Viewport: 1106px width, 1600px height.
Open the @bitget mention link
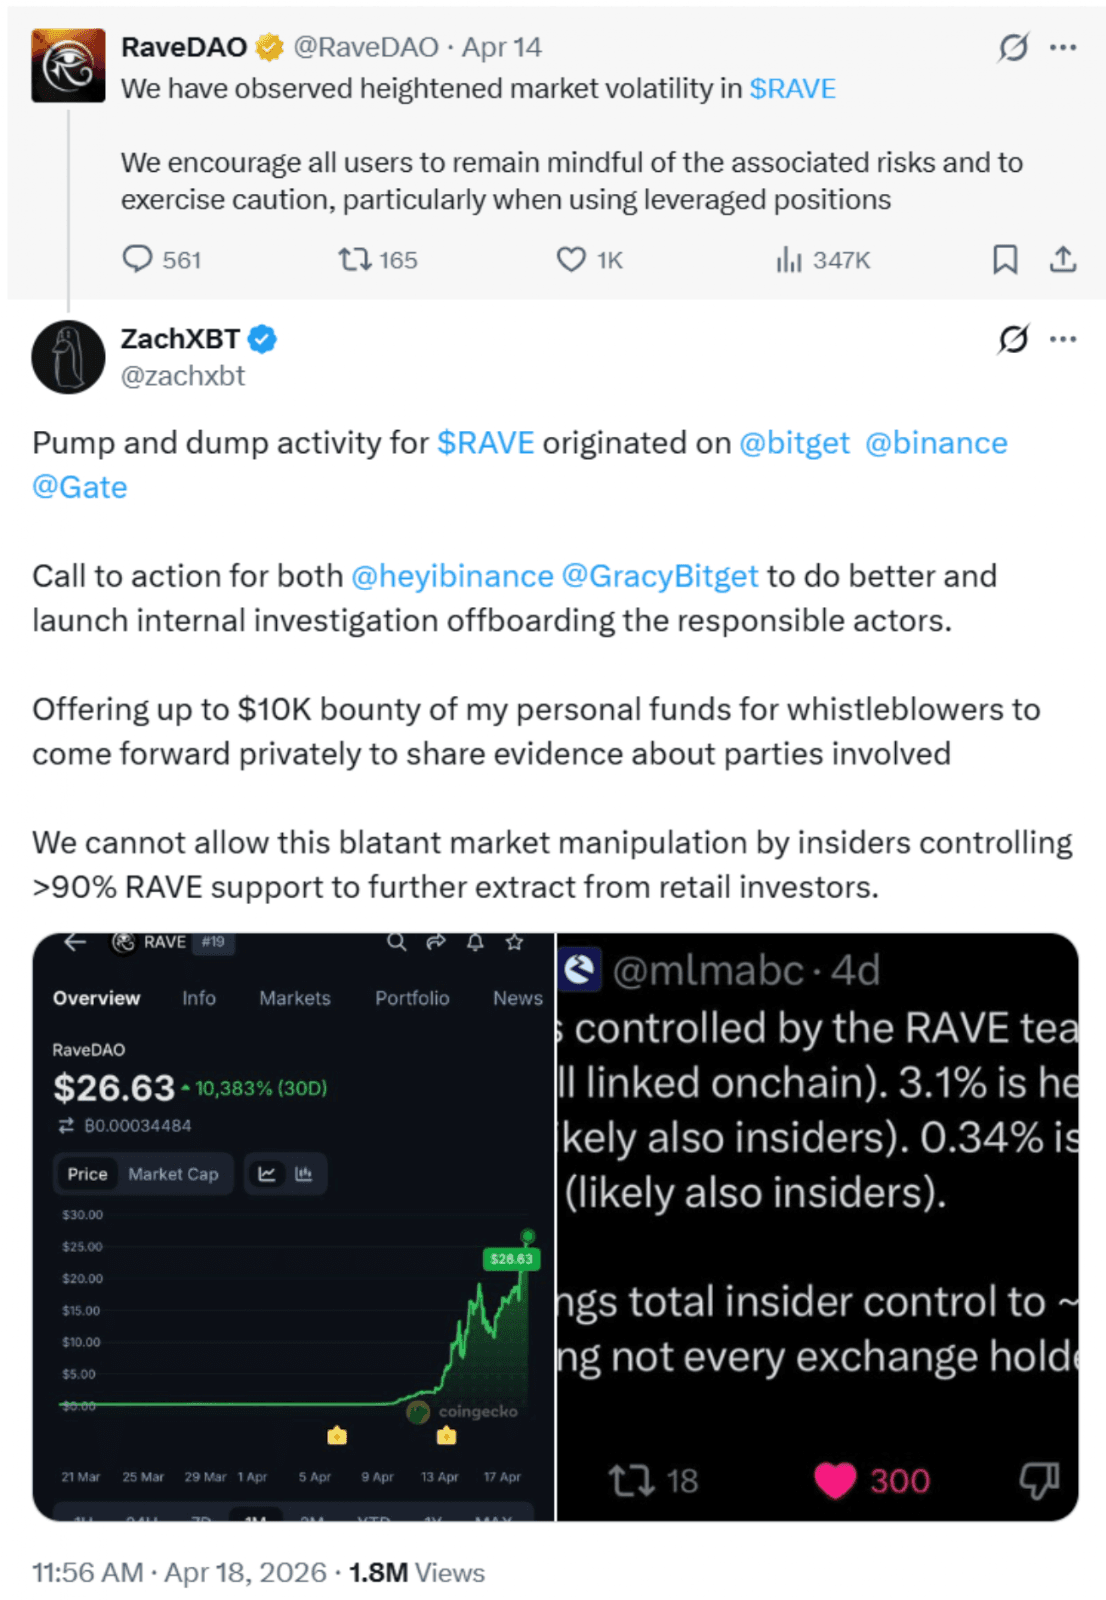pyautogui.click(x=794, y=443)
